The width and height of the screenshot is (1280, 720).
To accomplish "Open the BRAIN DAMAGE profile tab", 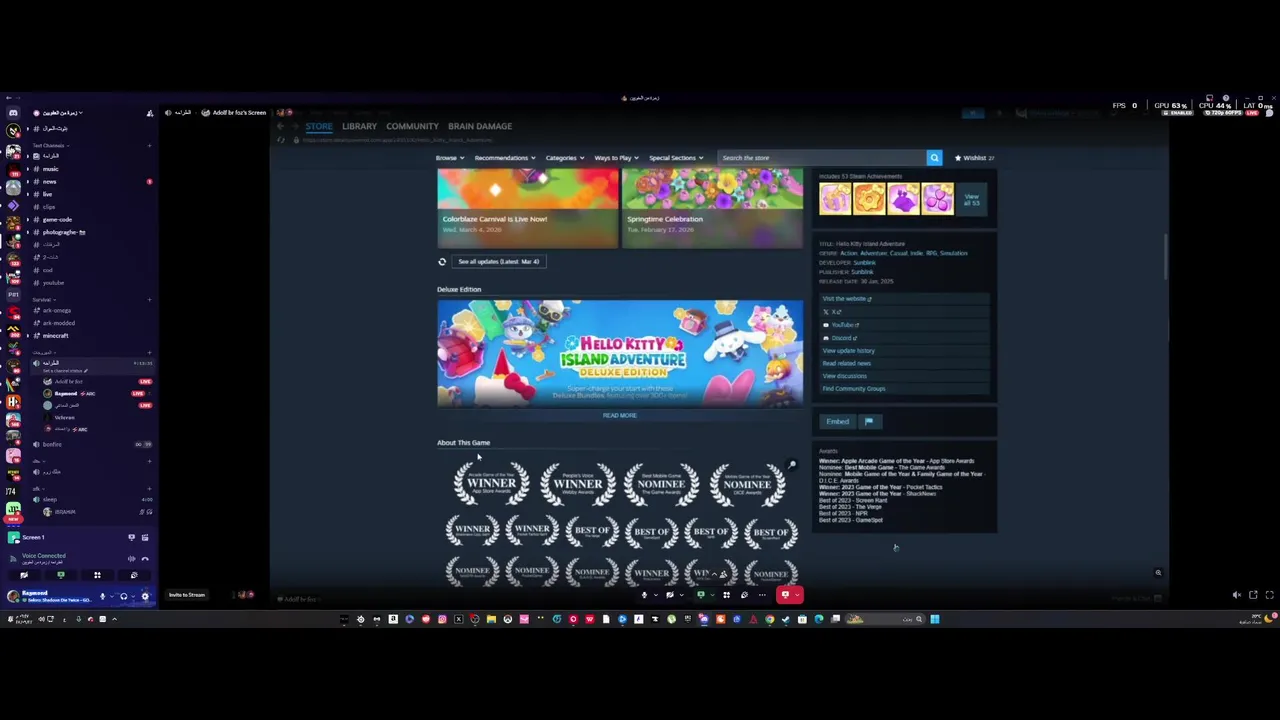I will (x=480, y=126).
